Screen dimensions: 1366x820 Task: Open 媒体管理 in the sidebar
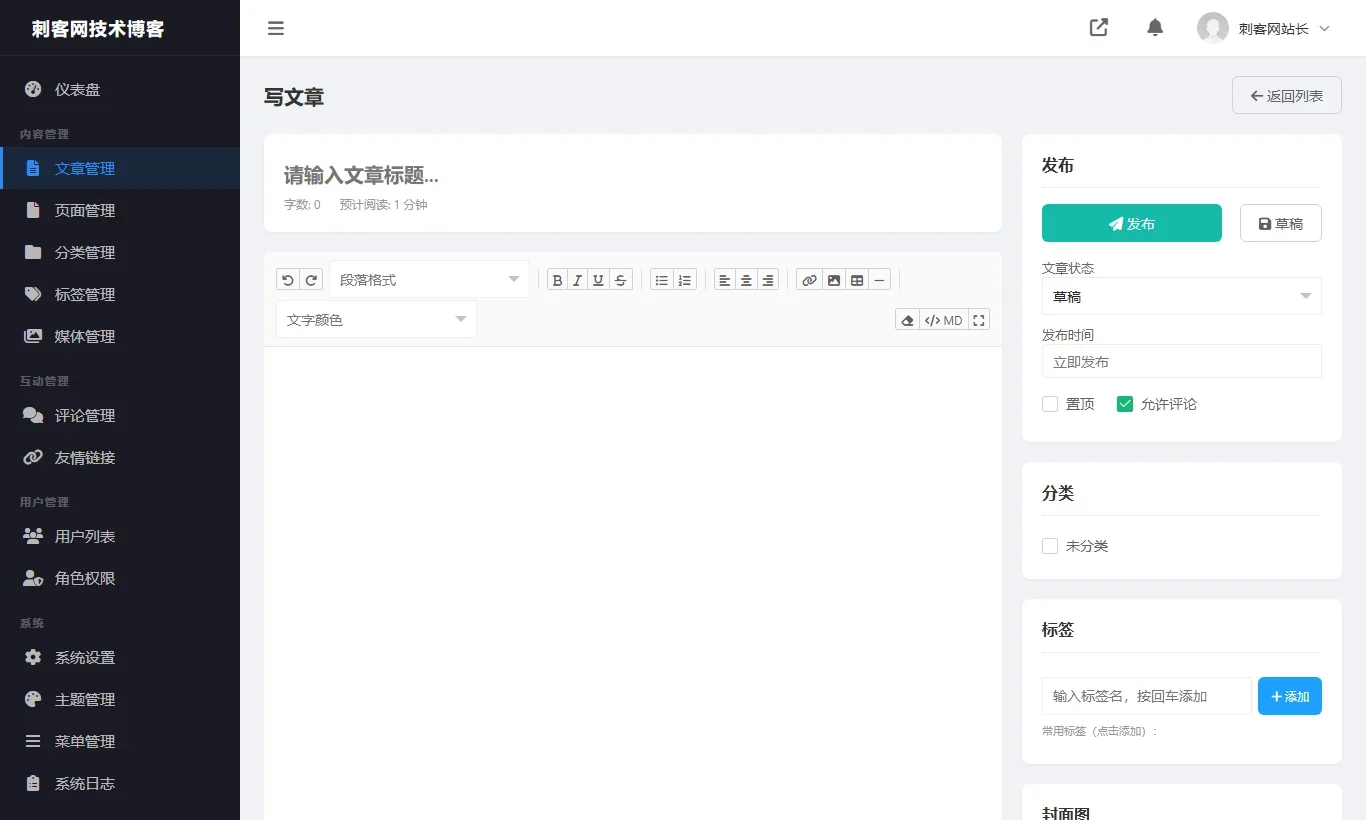coord(120,336)
